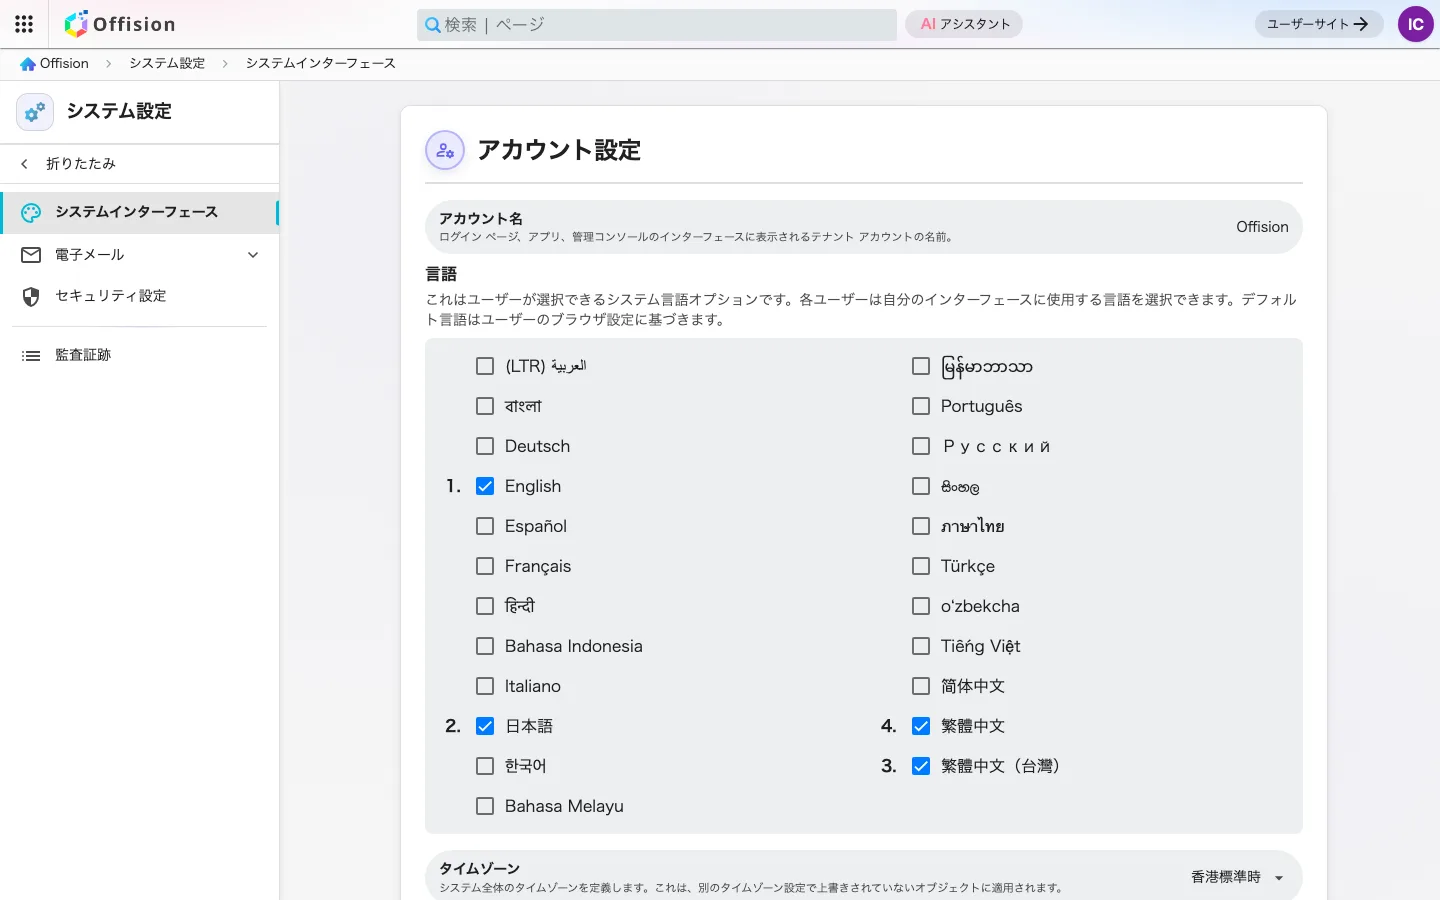This screenshot has width=1440, height=900.
Task: Uncheck the 繁體中文 checkbox numbered 4
Action: [x=921, y=726]
